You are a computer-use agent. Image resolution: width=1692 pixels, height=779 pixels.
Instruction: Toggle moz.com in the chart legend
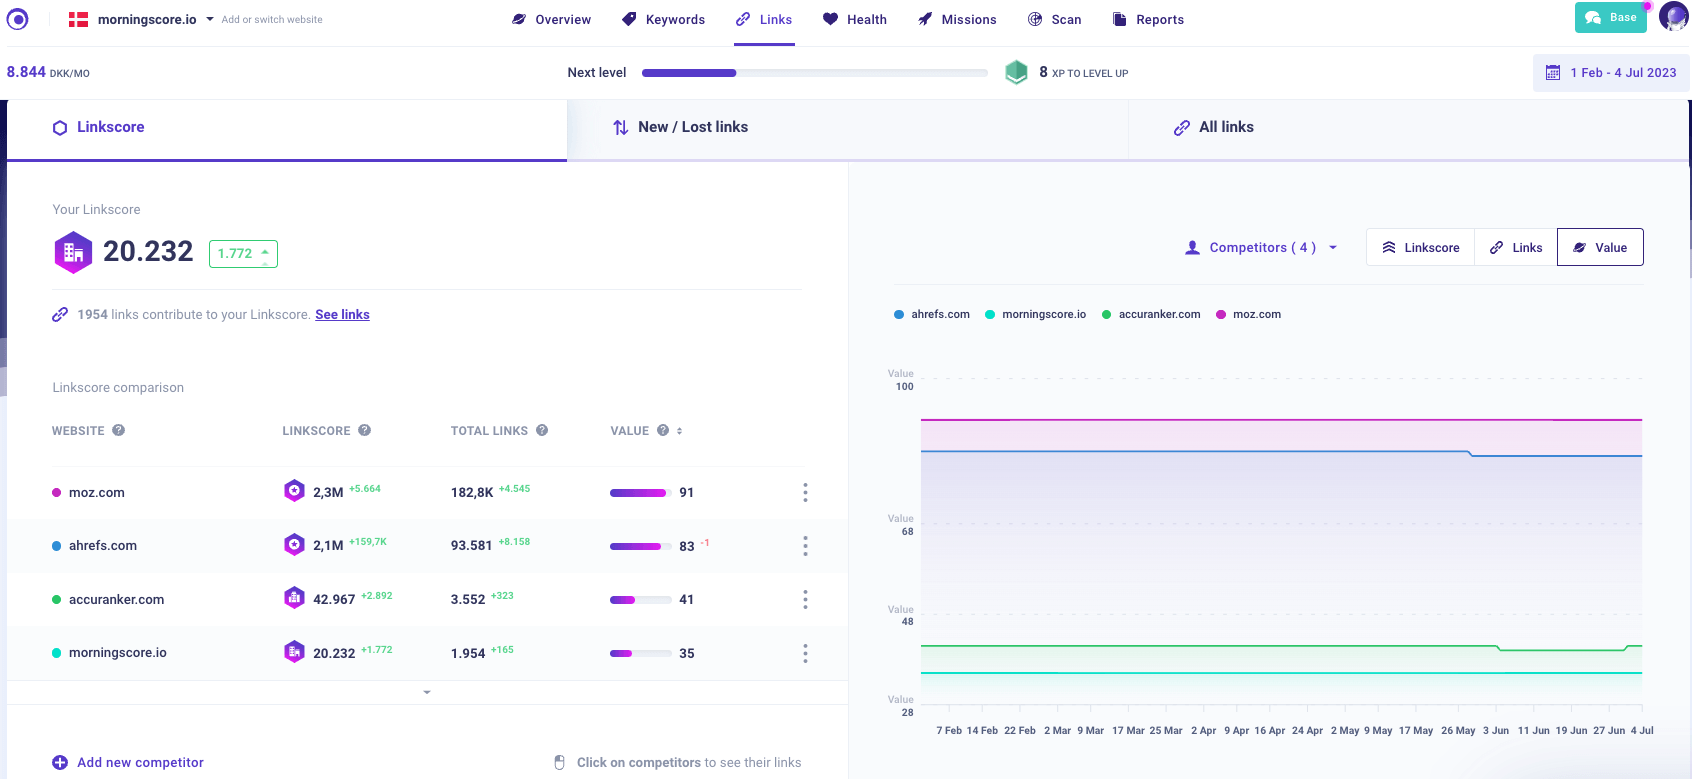tap(1248, 314)
